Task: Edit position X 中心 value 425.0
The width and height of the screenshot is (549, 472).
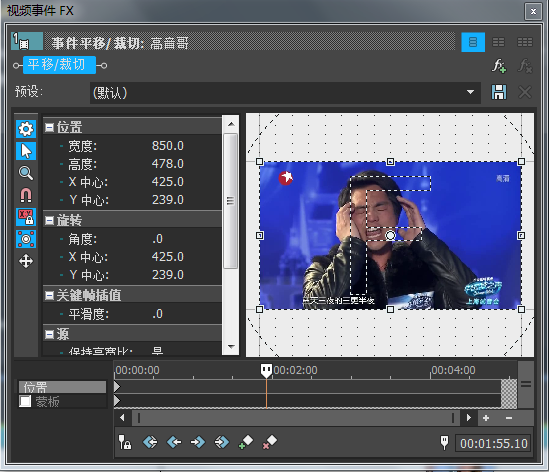Action: [x=168, y=182]
